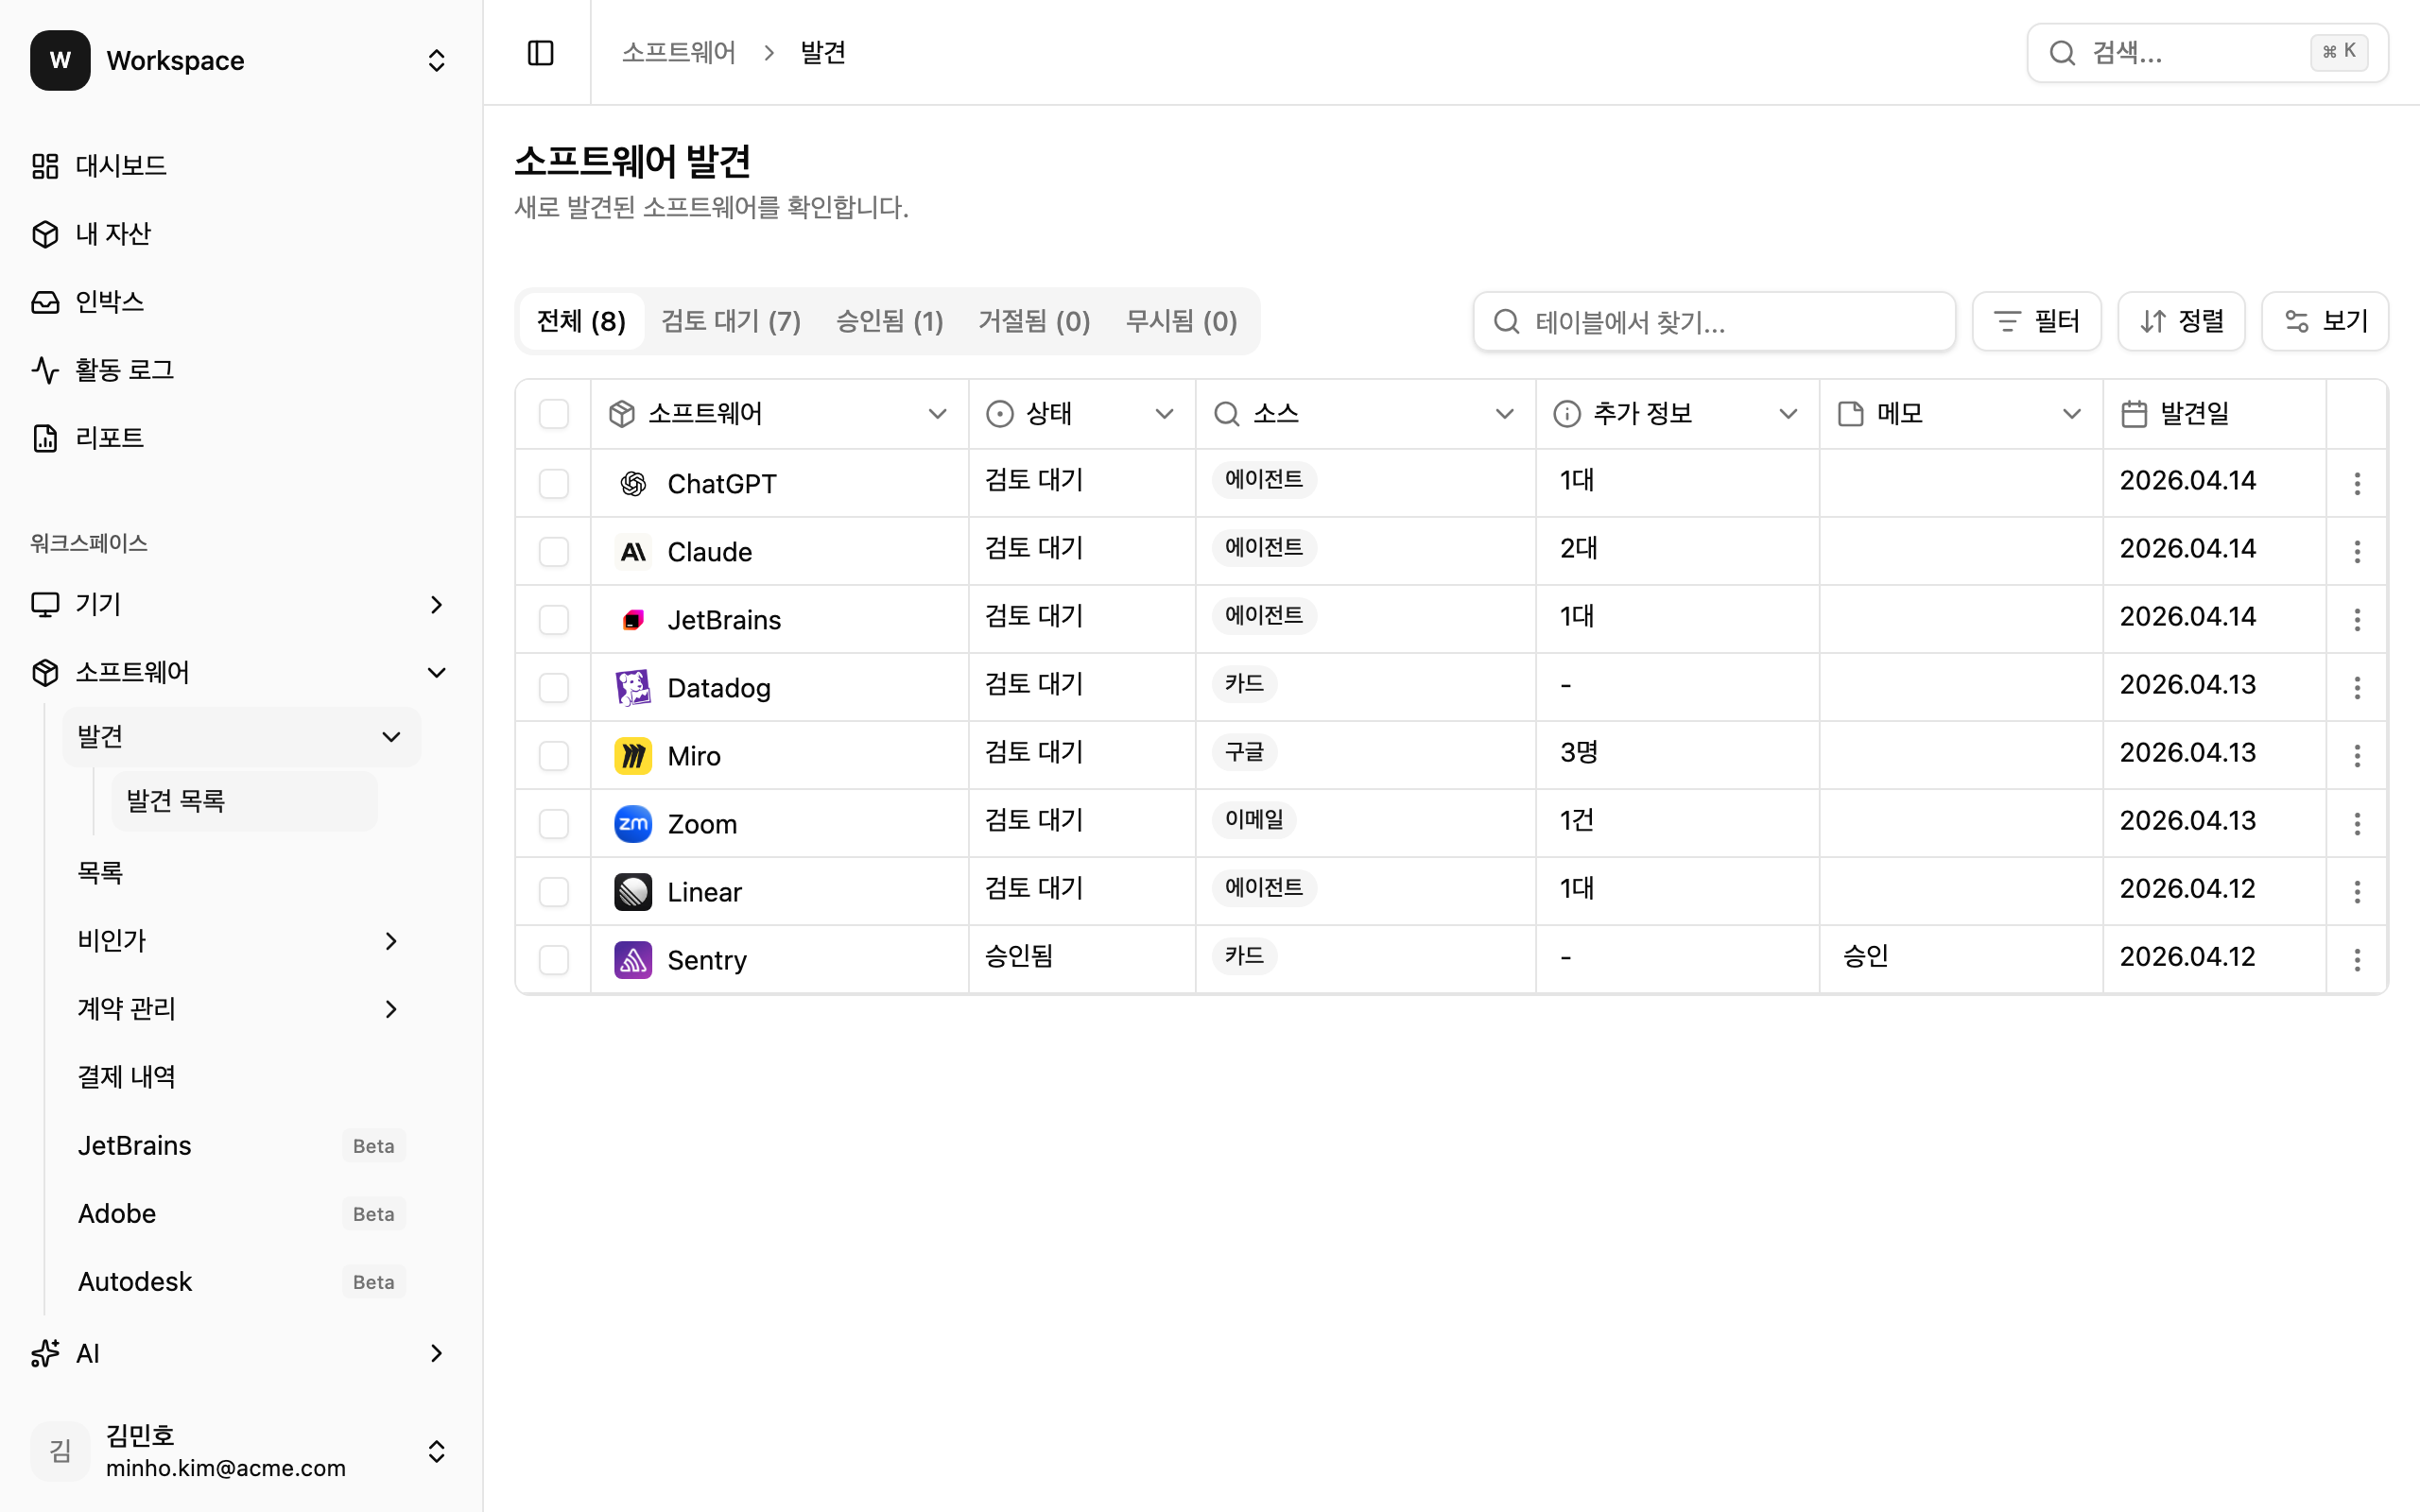Switch to 검토 대기 (7) tab
The image size is (2420, 1512).
click(730, 321)
